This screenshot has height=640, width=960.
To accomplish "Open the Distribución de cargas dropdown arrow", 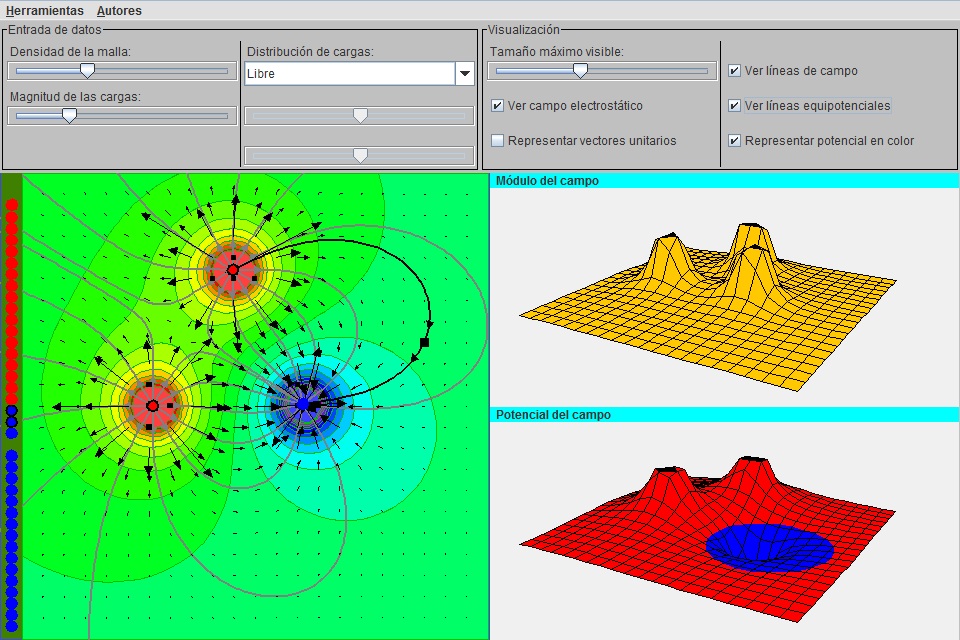I will point(464,73).
